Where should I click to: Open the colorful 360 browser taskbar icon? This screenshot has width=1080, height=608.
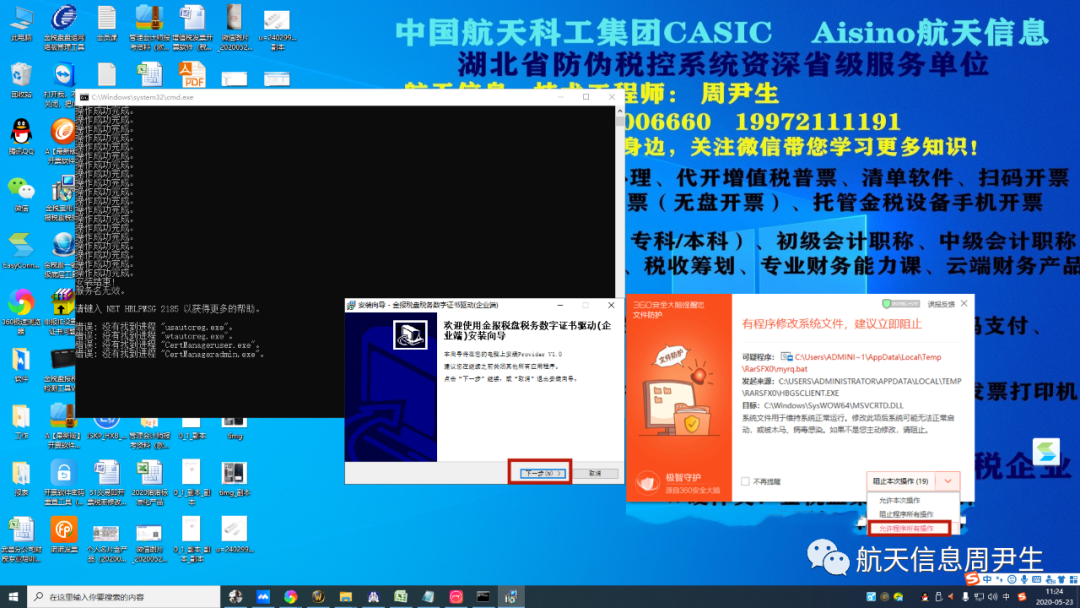[x=290, y=597]
